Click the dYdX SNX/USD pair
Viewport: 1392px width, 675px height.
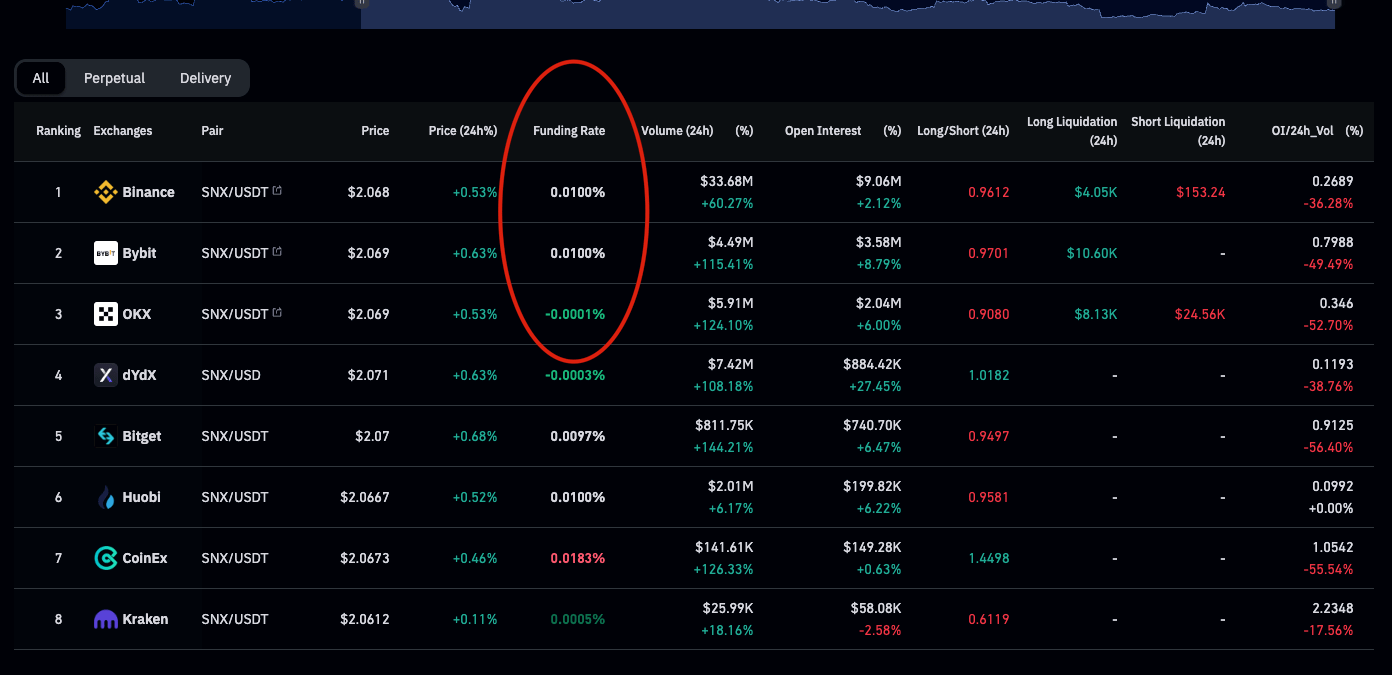[231, 375]
